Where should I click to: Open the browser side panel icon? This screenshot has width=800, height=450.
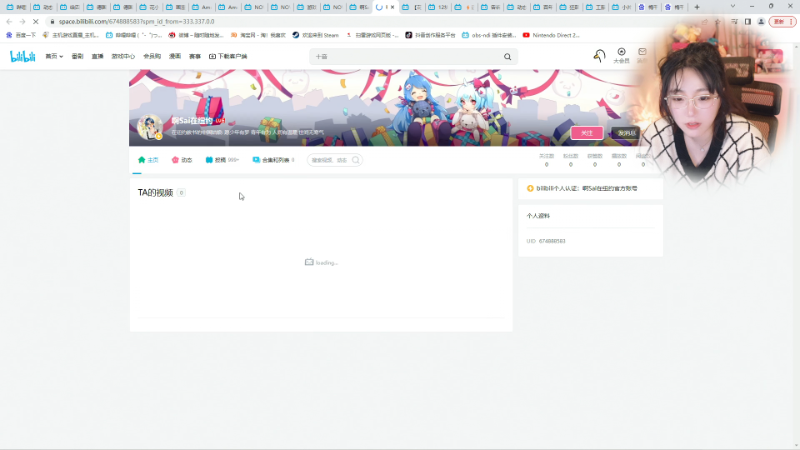point(747,22)
